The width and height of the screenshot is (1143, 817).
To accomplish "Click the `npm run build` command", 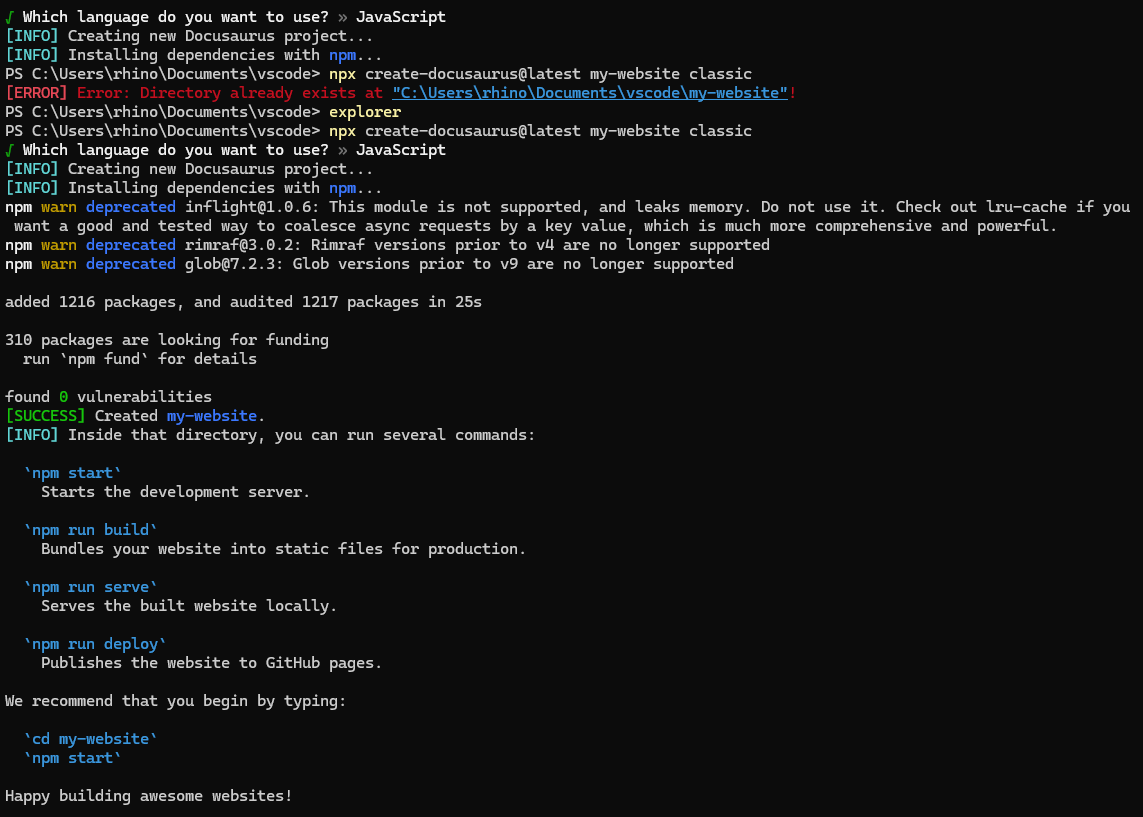I will click(x=91, y=530).
